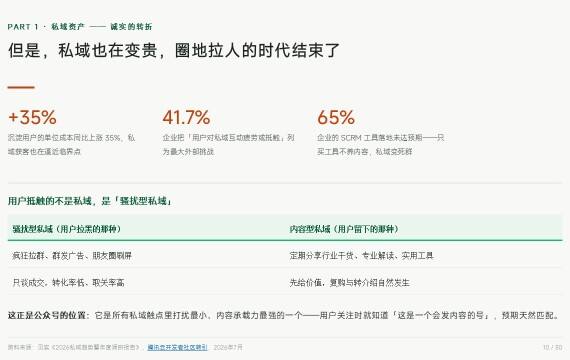Select the 41.7% statistic figure
The image size is (570, 360).
click(x=186, y=117)
